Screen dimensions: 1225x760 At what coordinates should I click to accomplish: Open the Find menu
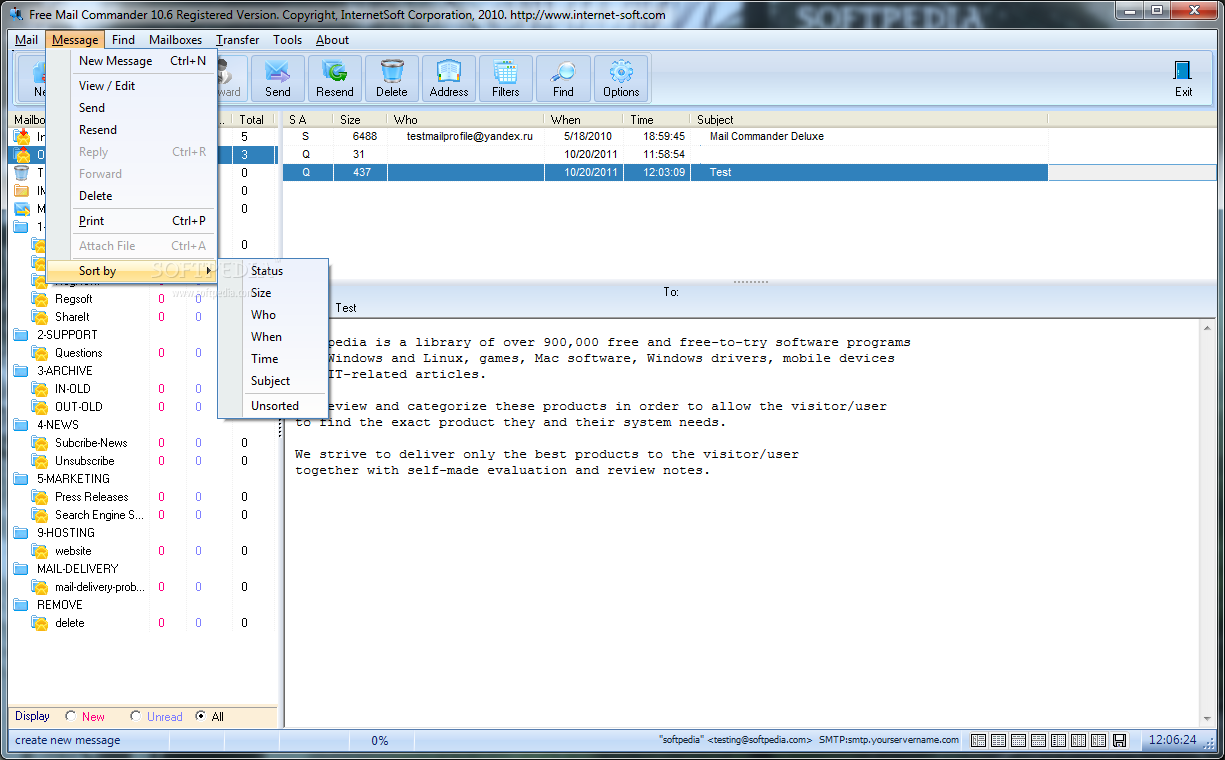(x=123, y=40)
